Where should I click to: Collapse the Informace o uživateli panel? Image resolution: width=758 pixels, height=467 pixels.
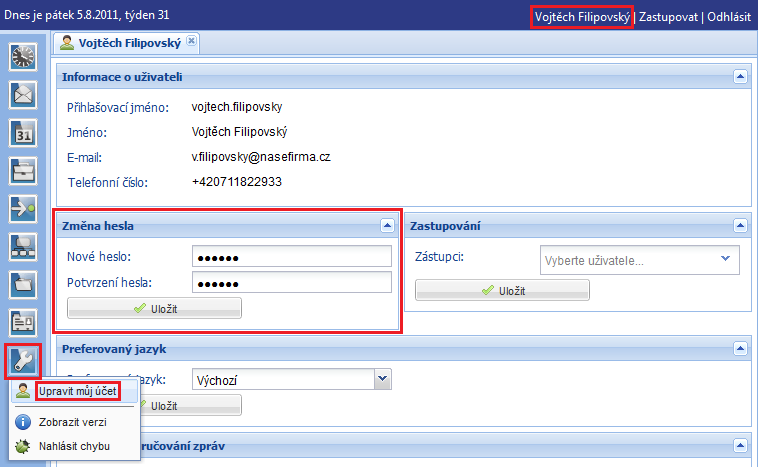(740, 76)
